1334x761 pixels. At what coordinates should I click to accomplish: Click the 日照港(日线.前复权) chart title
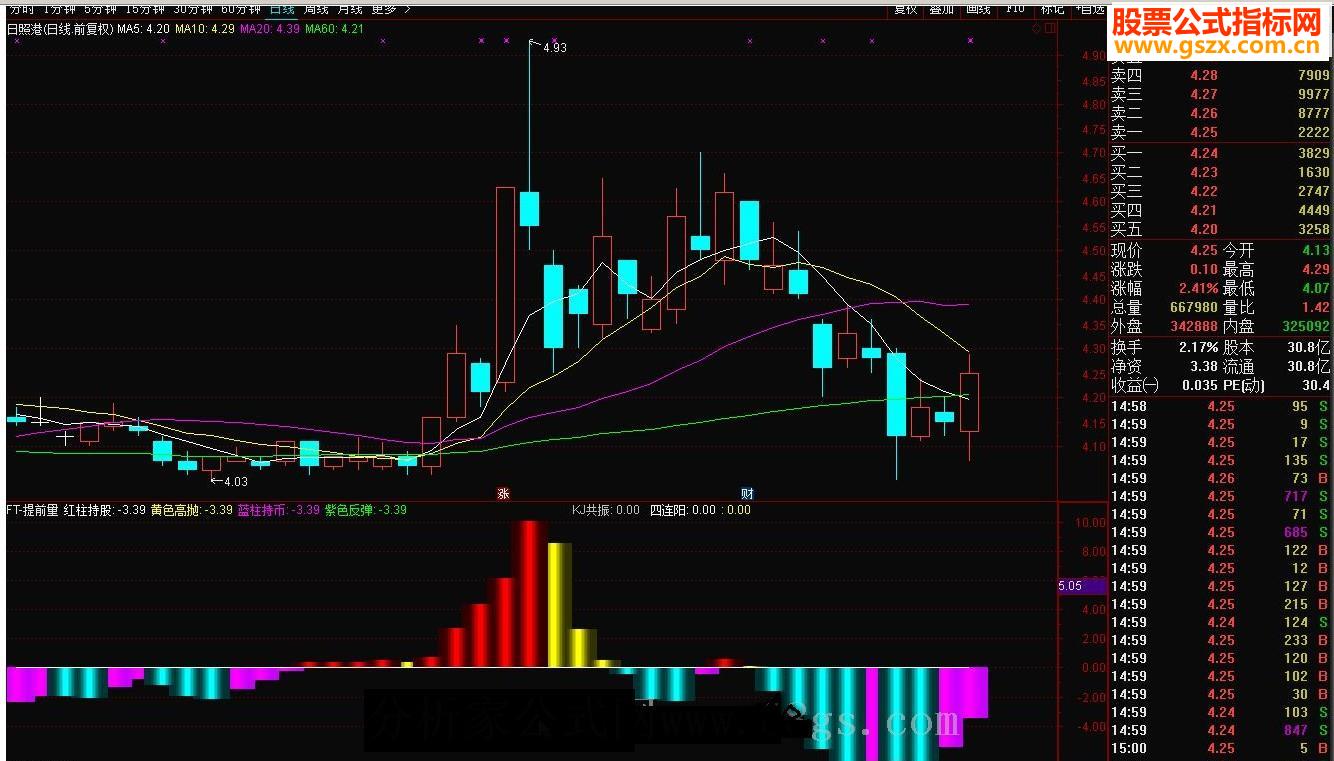[59, 29]
